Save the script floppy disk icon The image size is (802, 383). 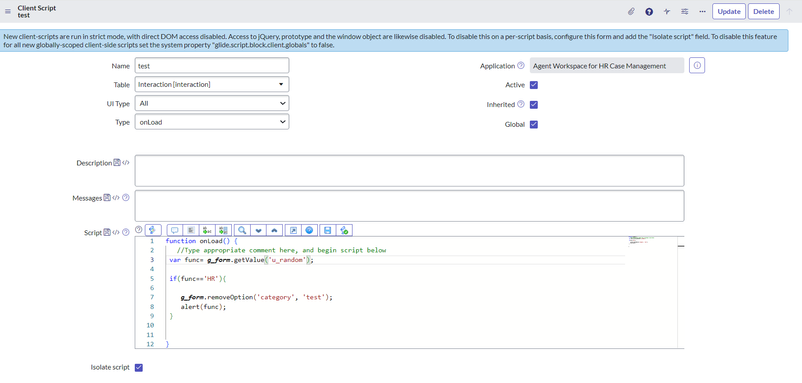coord(328,230)
